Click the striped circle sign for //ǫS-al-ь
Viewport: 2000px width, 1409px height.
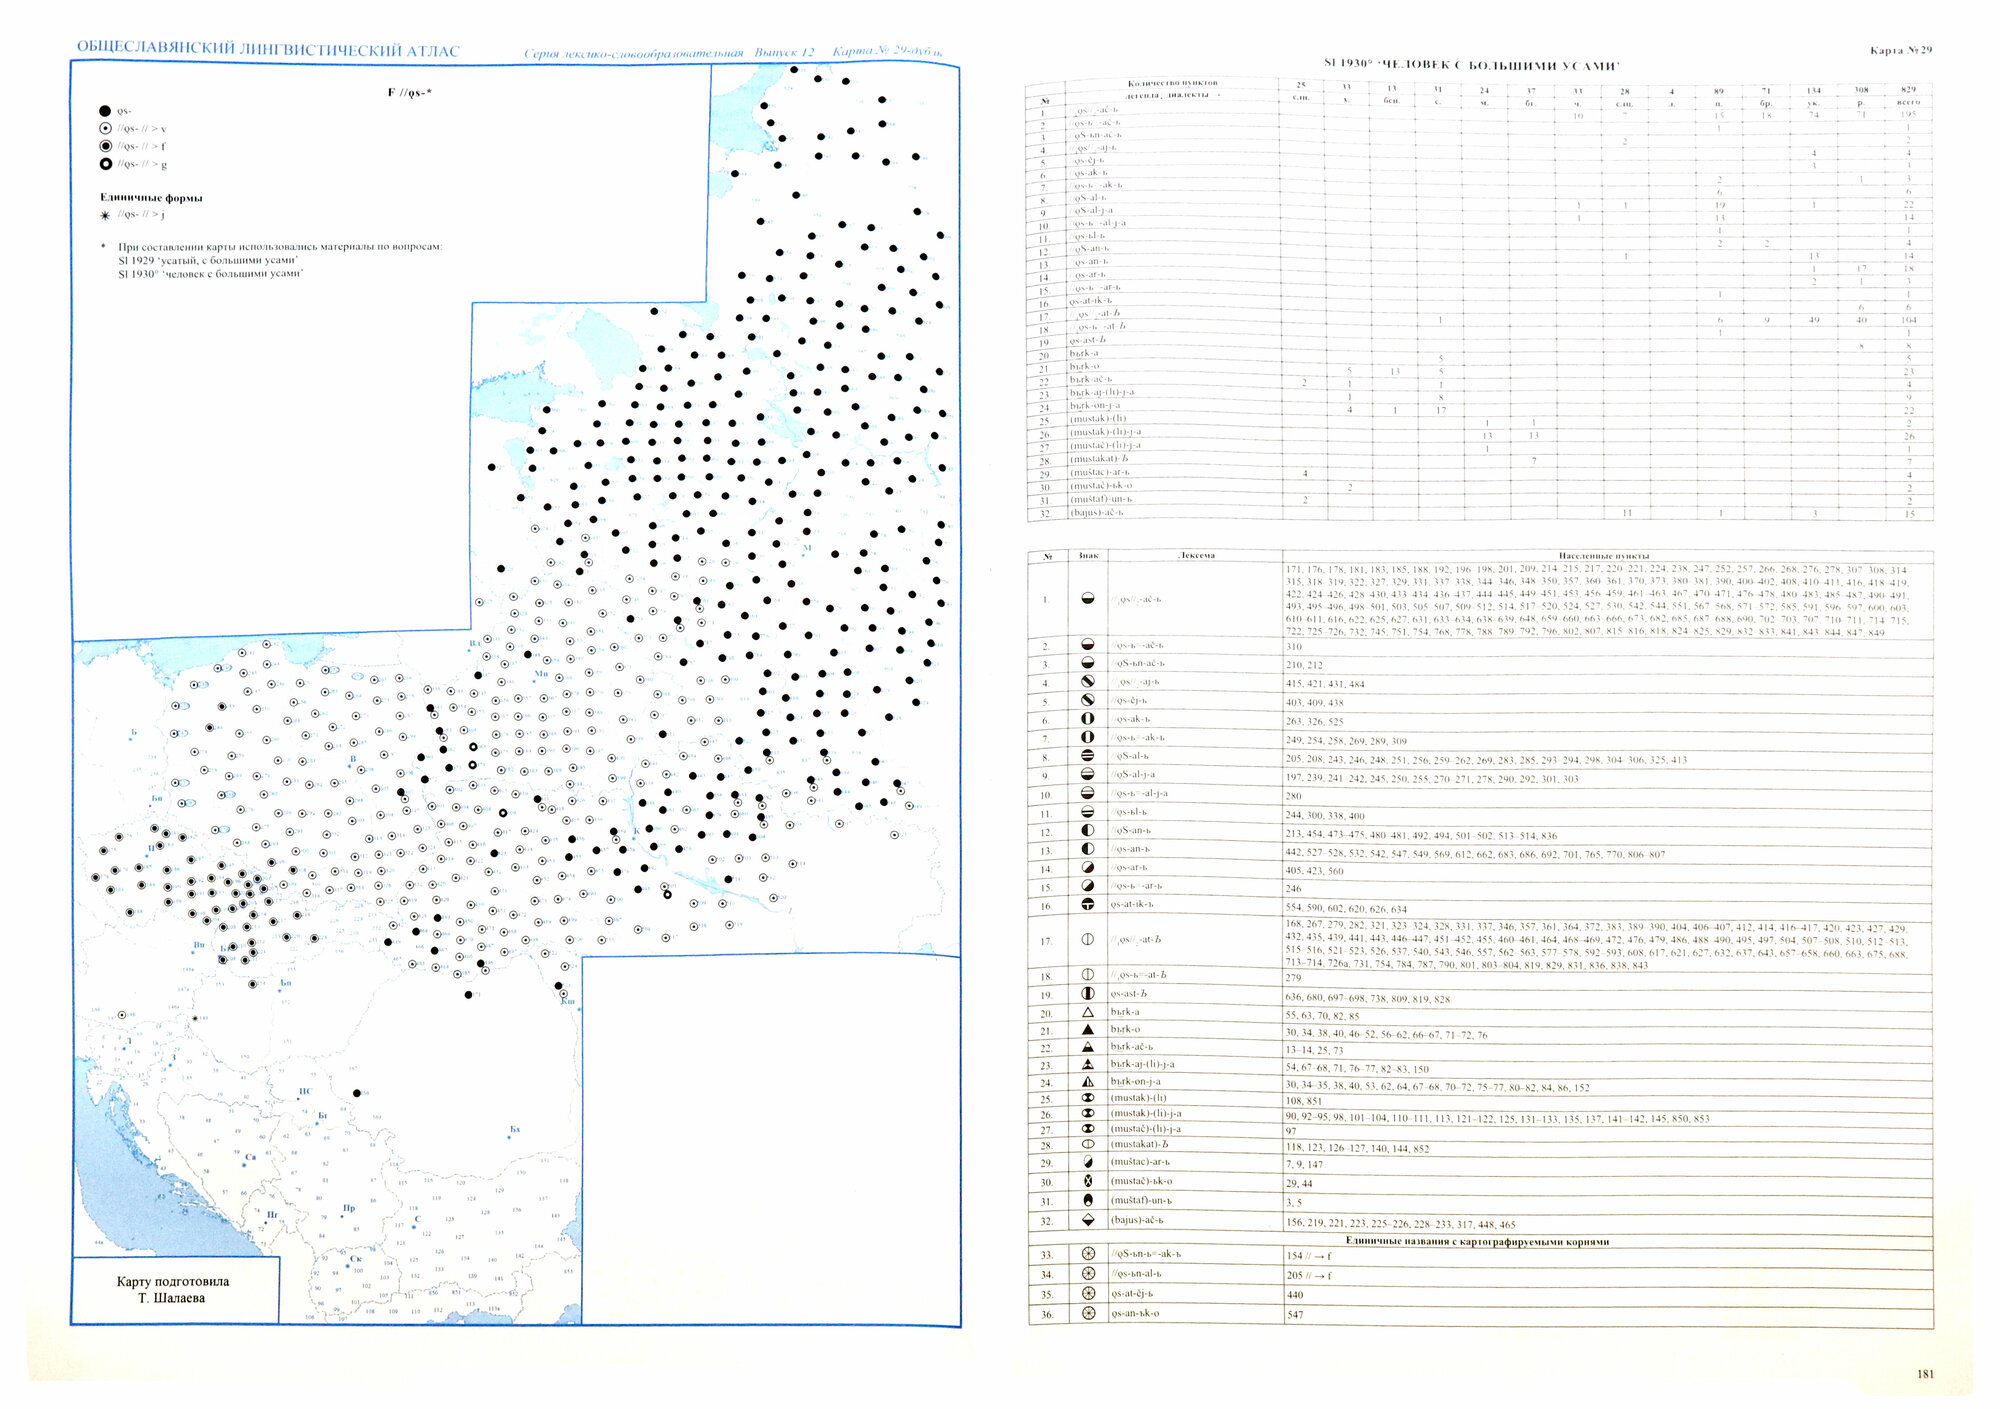click(x=1088, y=756)
